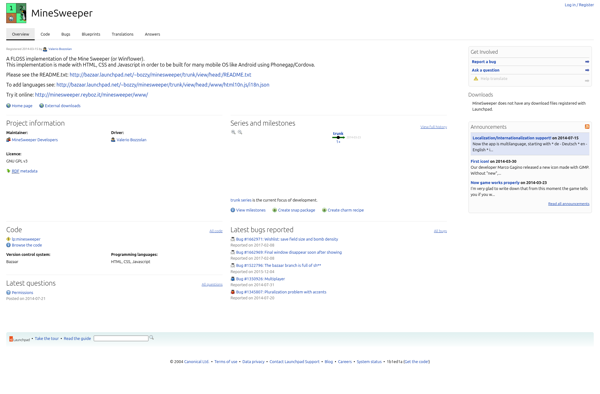Switch to the Code tab
The width and height of the screenshot is (600, 394).
(x=45, y=34)
